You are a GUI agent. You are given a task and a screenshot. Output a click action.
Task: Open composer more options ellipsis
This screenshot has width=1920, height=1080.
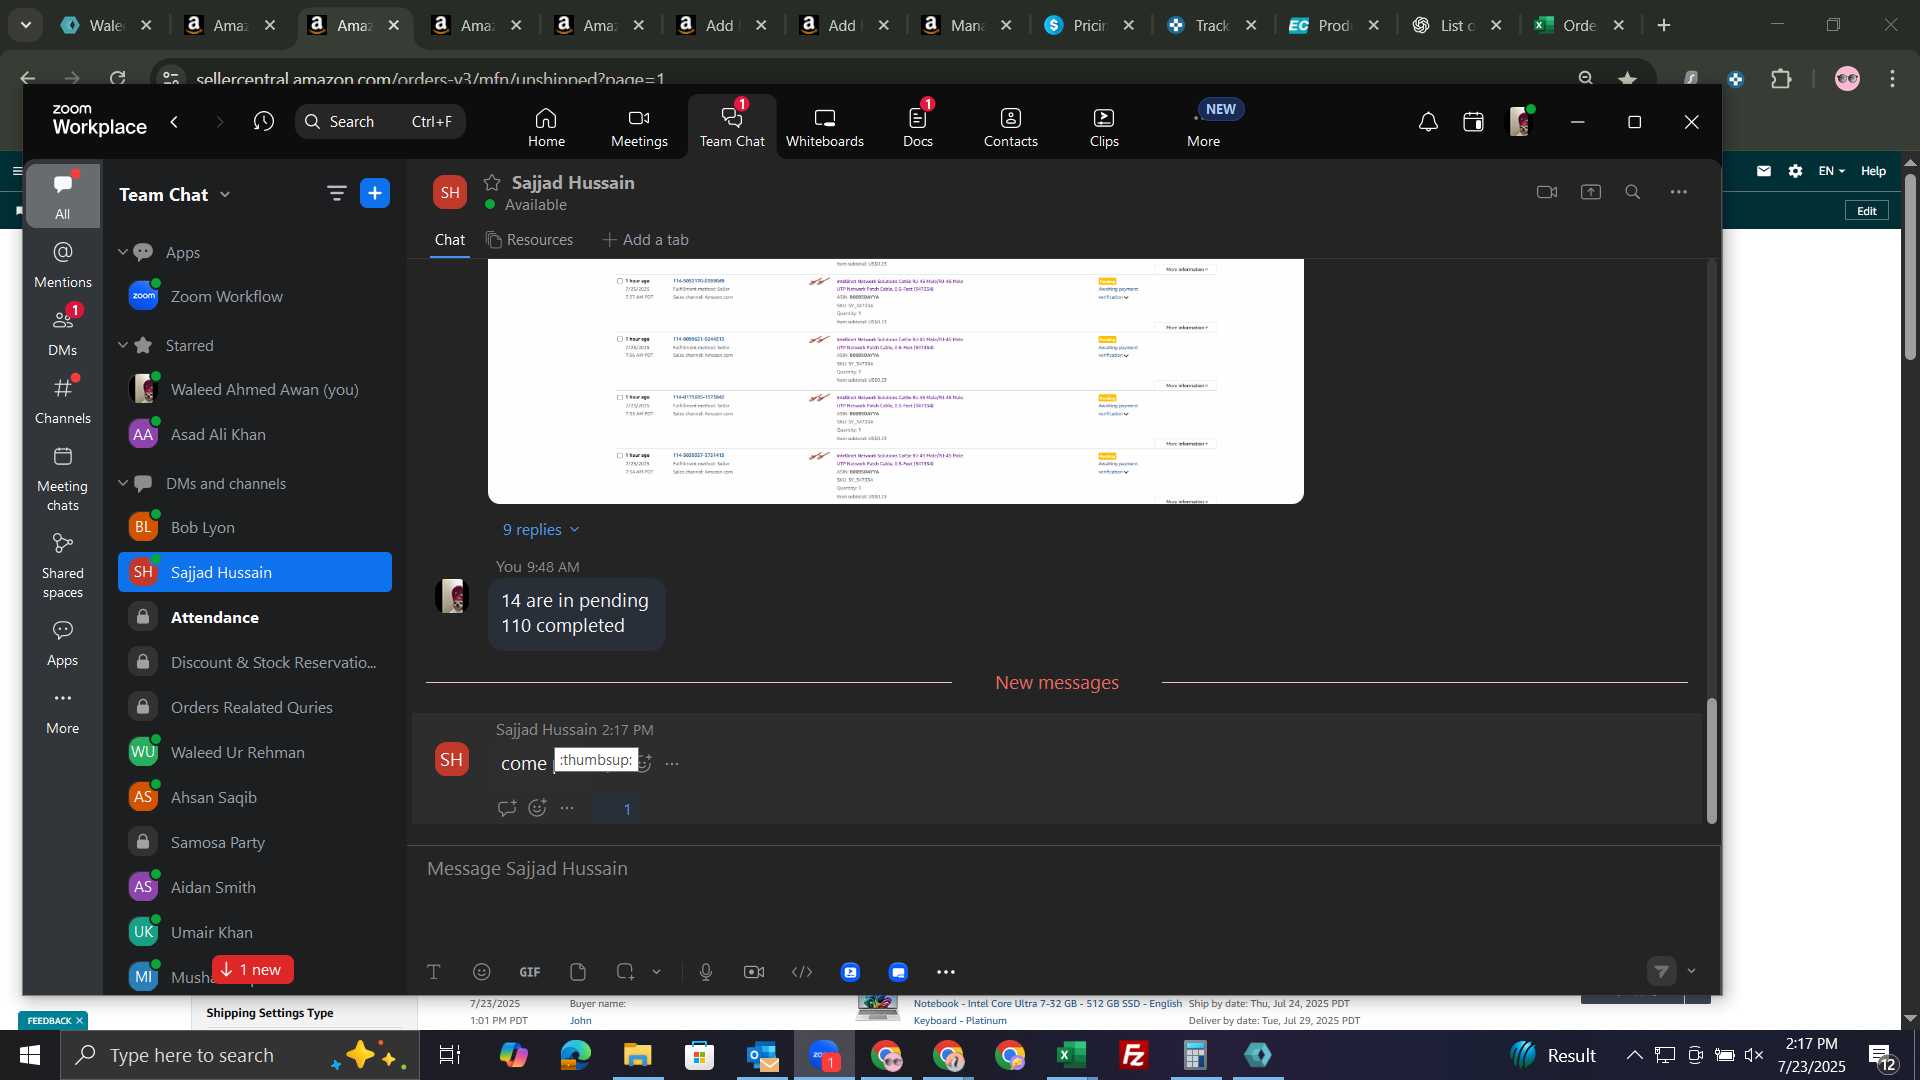946,972
